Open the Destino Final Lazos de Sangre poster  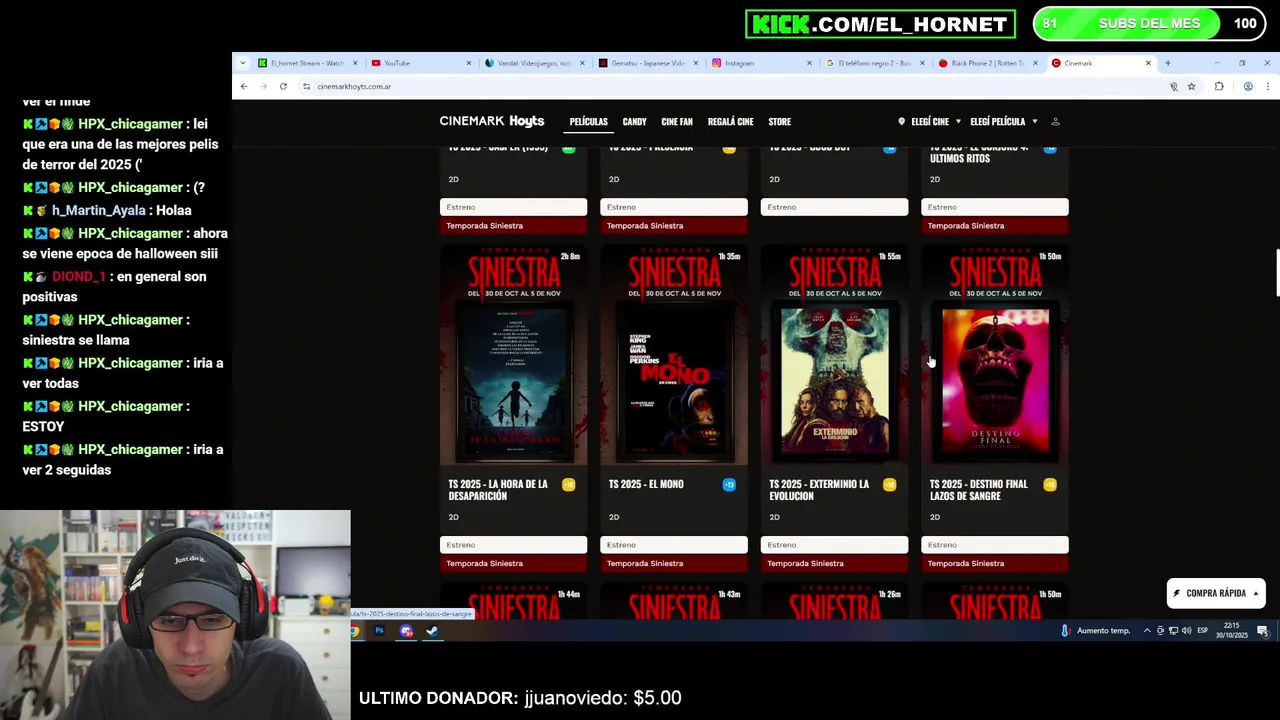(995, 357)
